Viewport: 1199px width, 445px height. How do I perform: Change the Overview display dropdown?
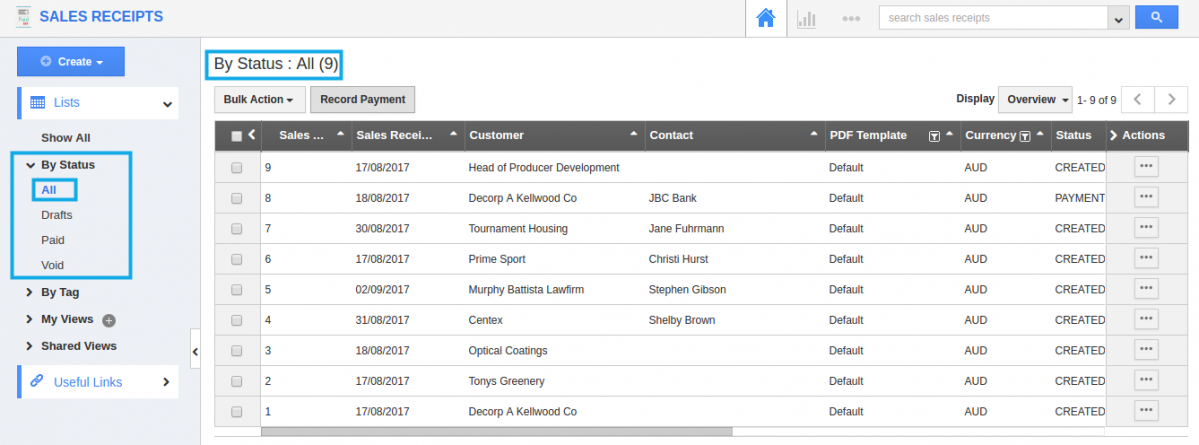(x=1035, y=100)
